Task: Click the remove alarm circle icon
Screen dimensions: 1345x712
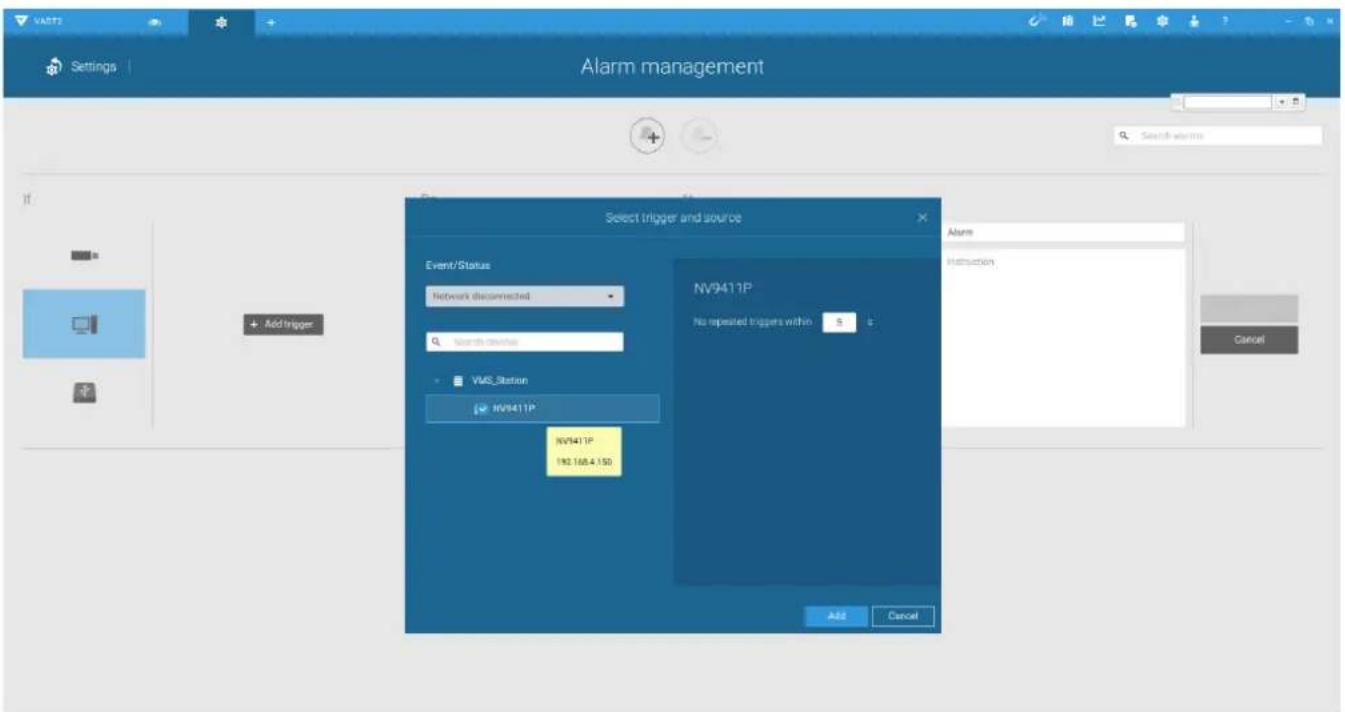Action: click(700, 137)
